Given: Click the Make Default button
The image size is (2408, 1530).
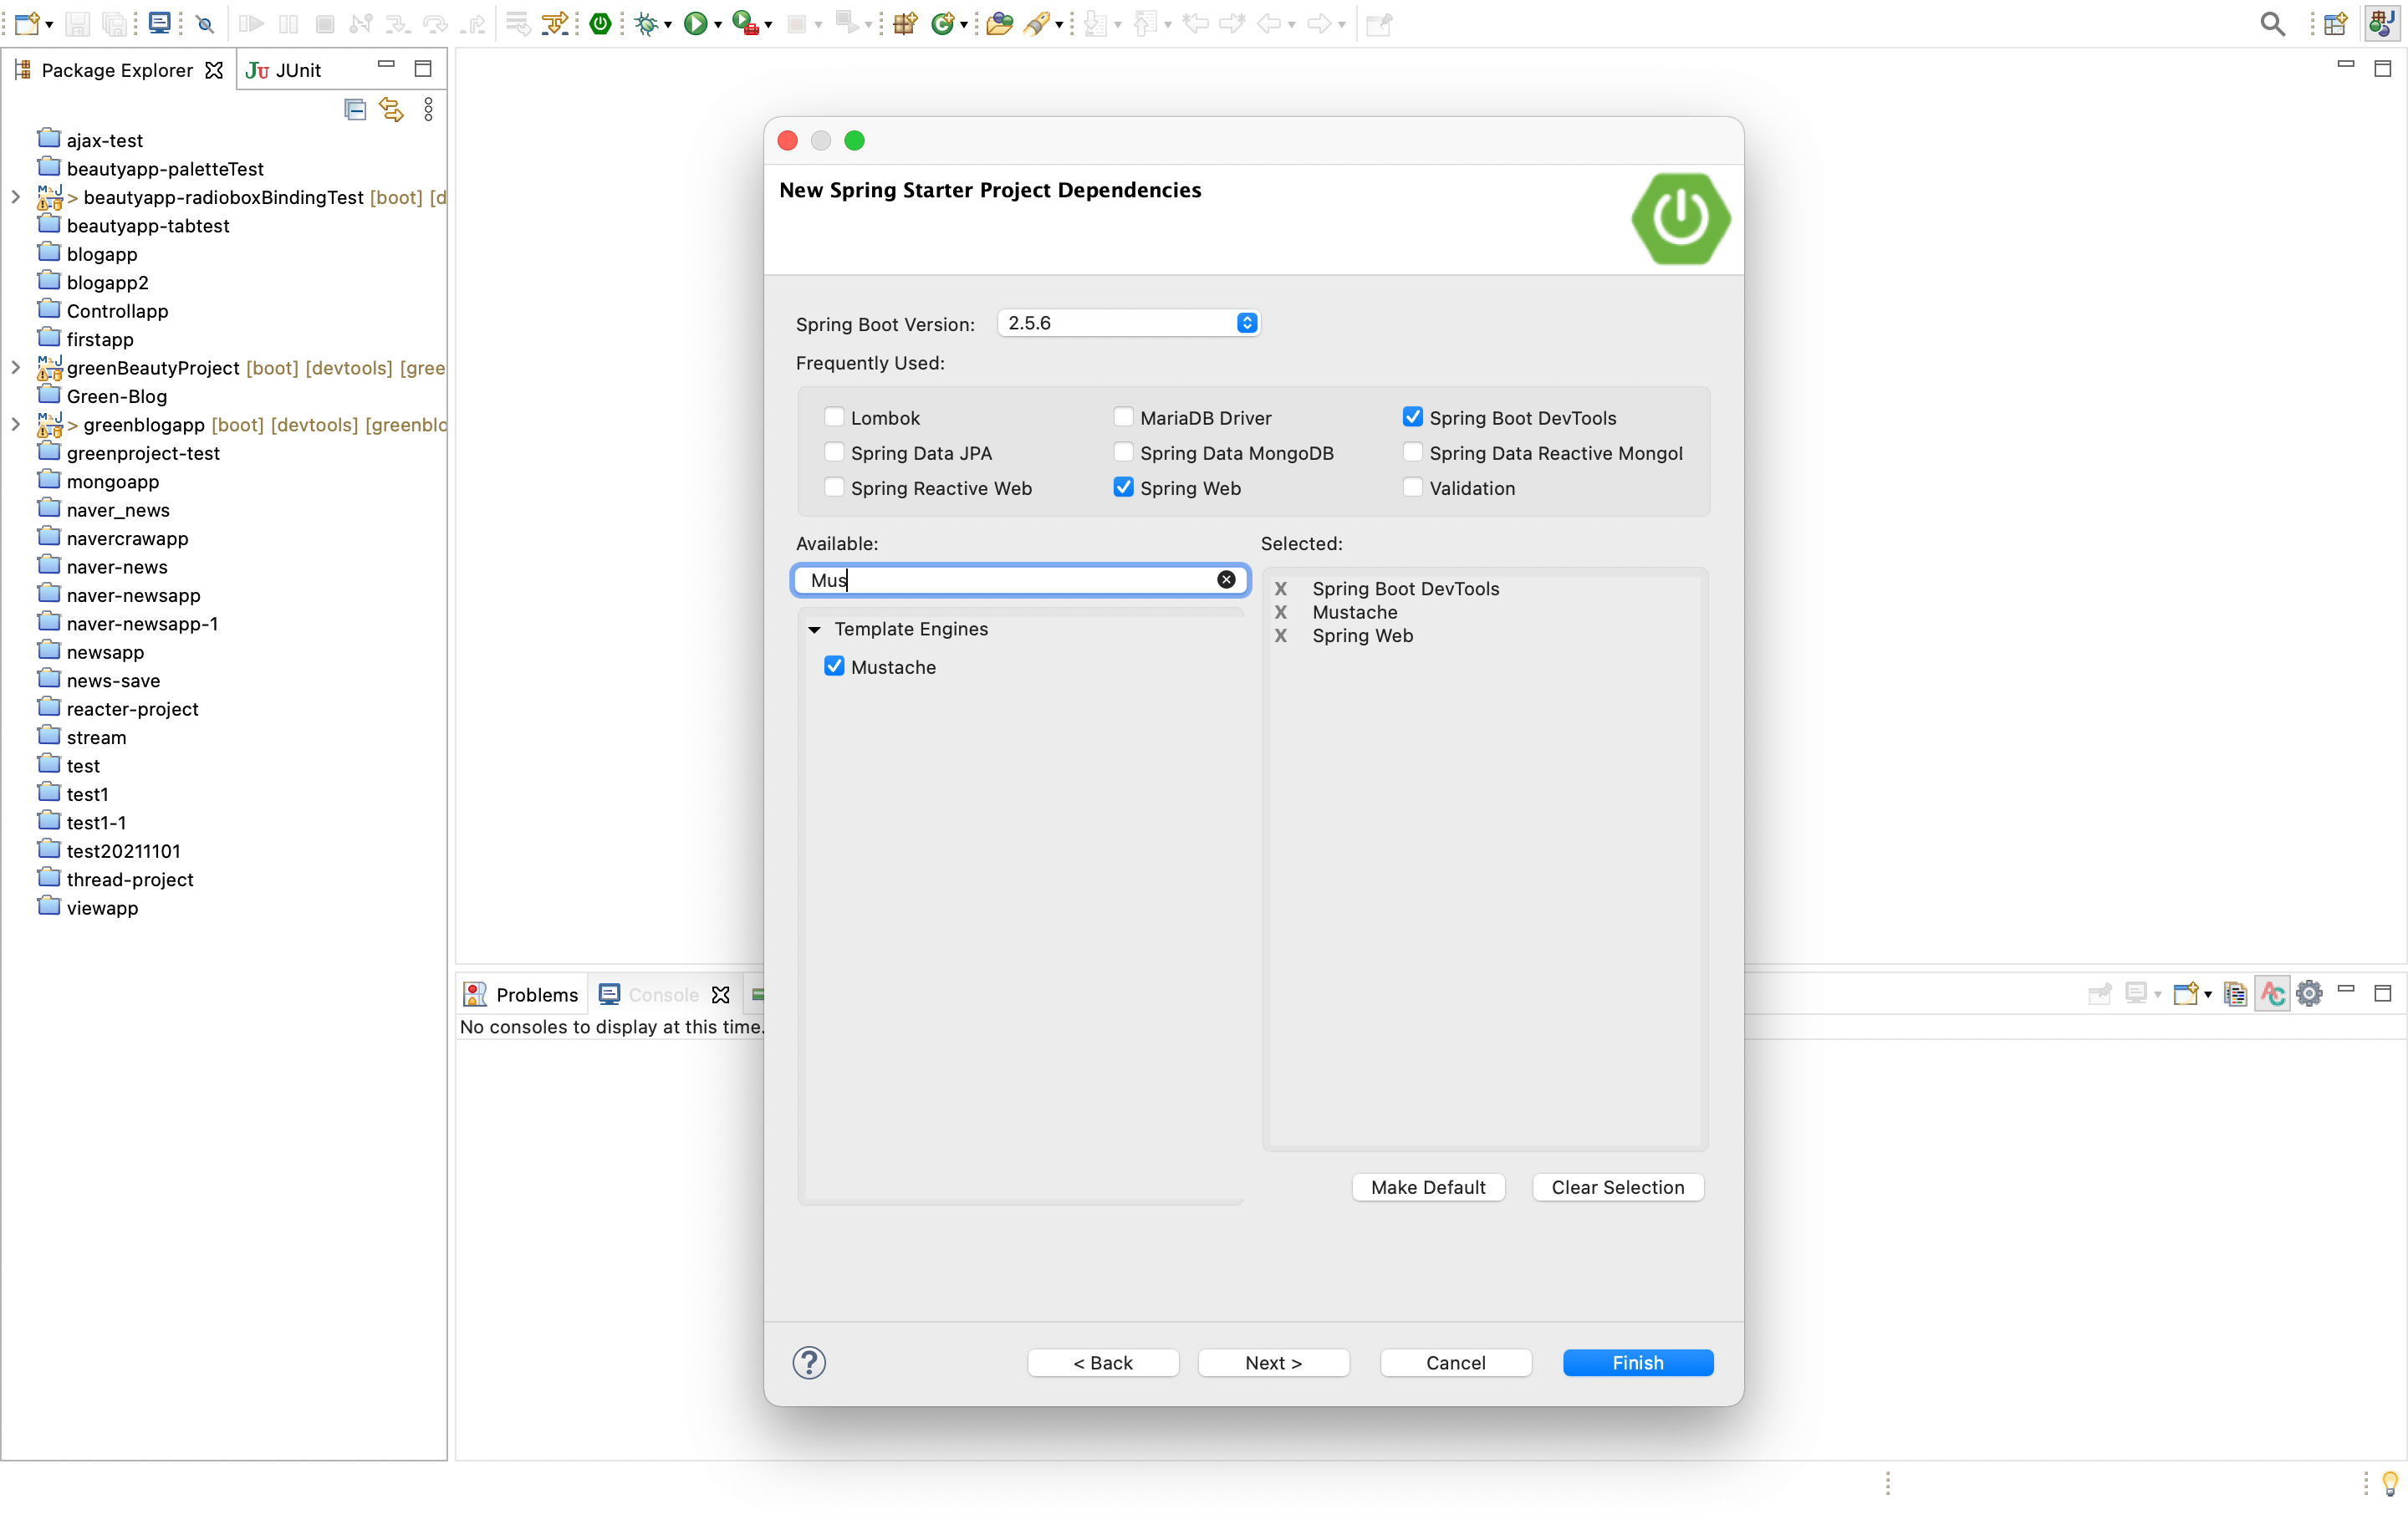Looking at the screenshot, I should (1428, 1187).
